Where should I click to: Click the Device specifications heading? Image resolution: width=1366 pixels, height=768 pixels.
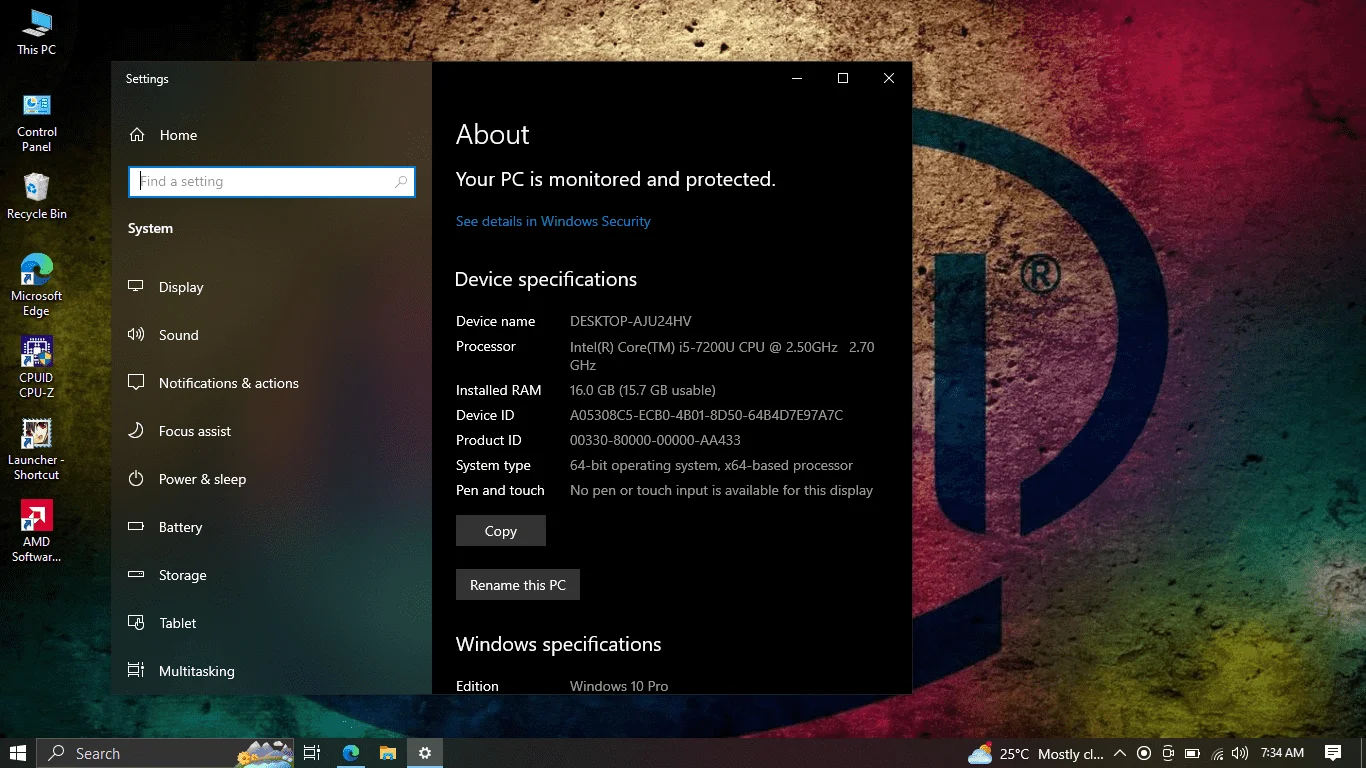(x=546, y=279)
